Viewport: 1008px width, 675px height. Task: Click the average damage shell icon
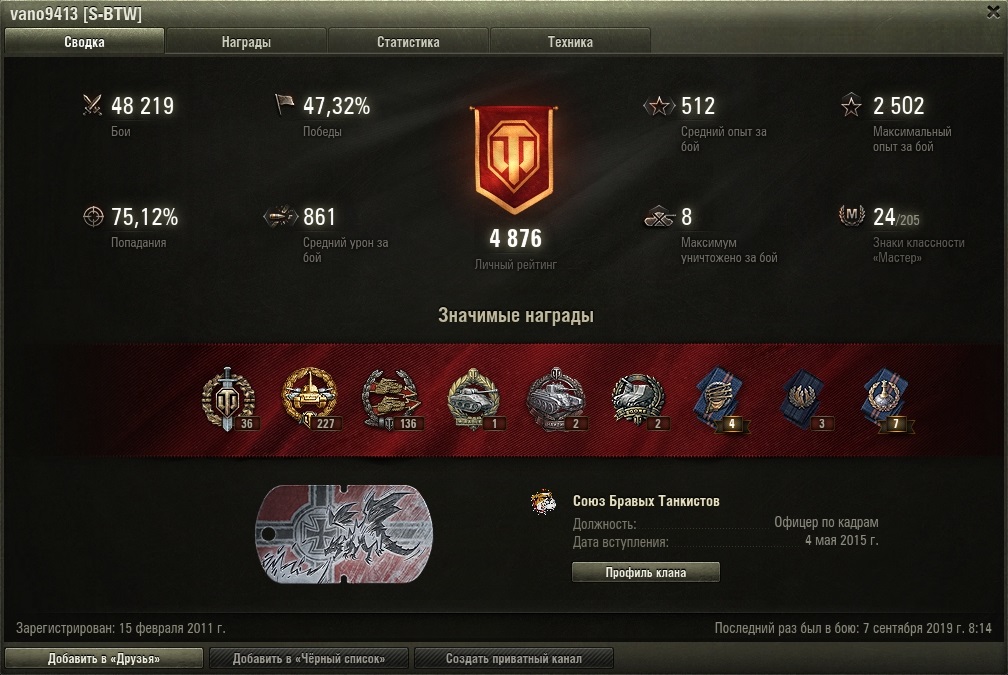[x=280, y=217]
